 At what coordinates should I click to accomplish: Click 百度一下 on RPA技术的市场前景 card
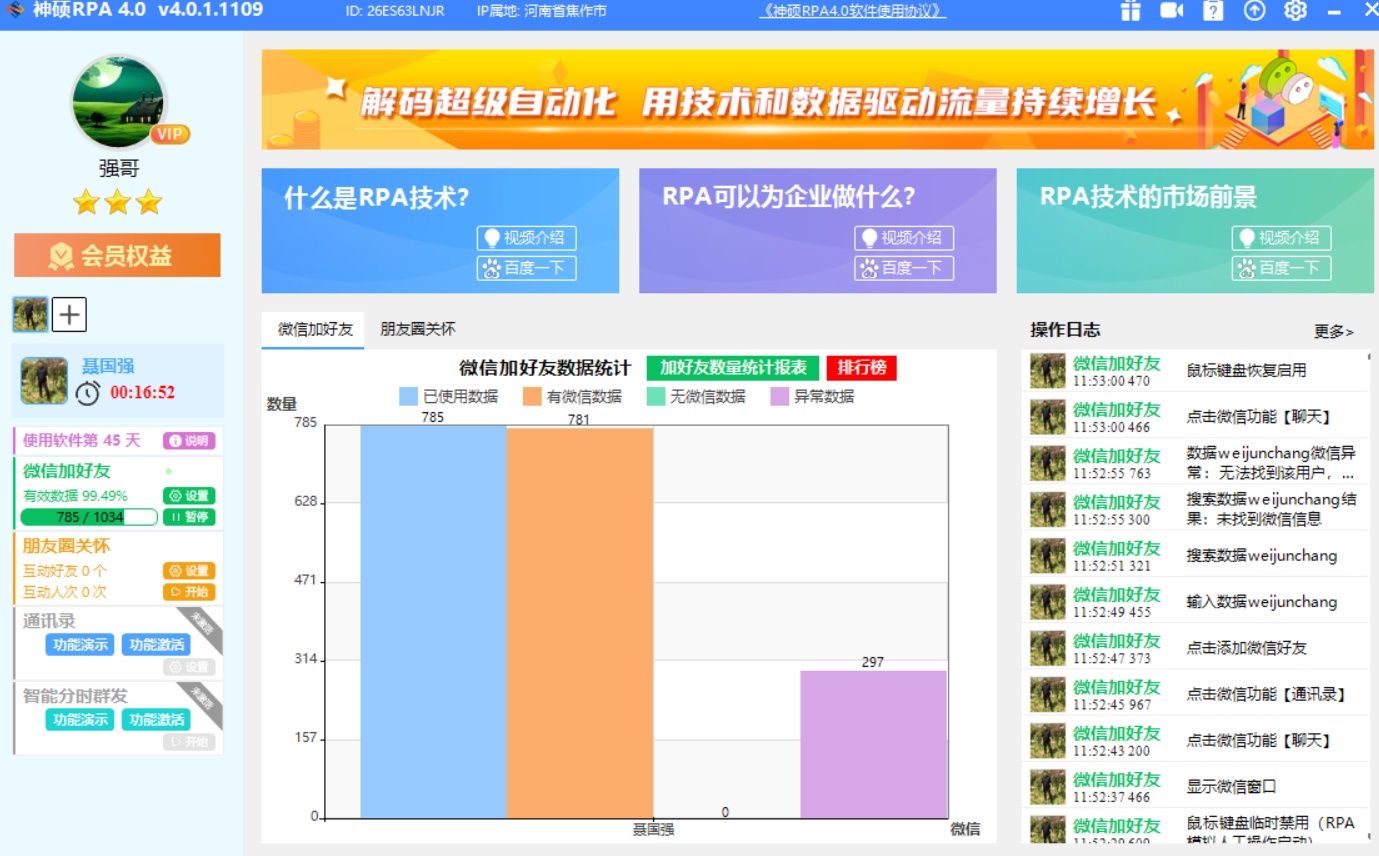[x=1282, y=268]
